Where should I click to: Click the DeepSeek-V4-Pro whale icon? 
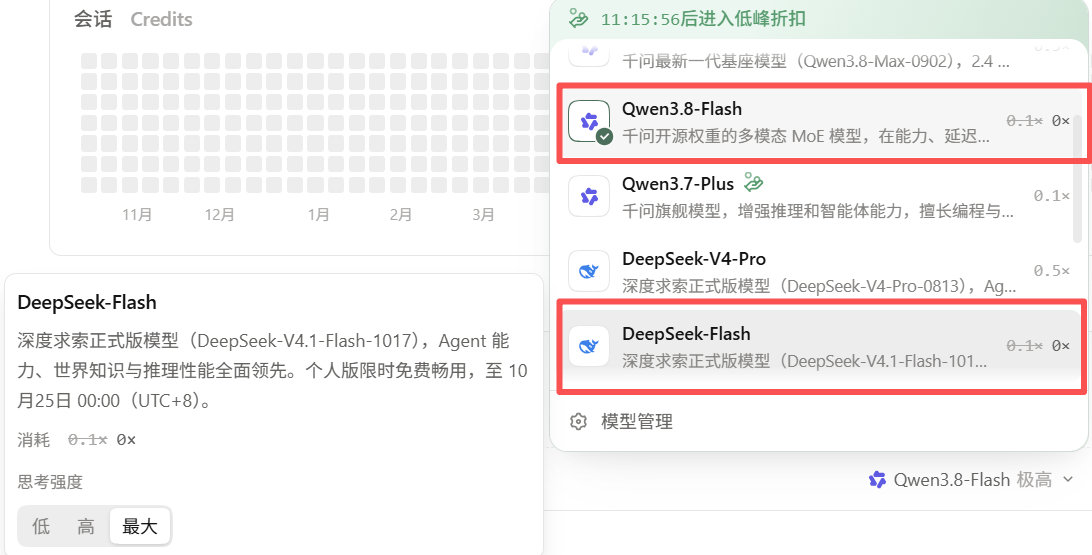(589, 271)
